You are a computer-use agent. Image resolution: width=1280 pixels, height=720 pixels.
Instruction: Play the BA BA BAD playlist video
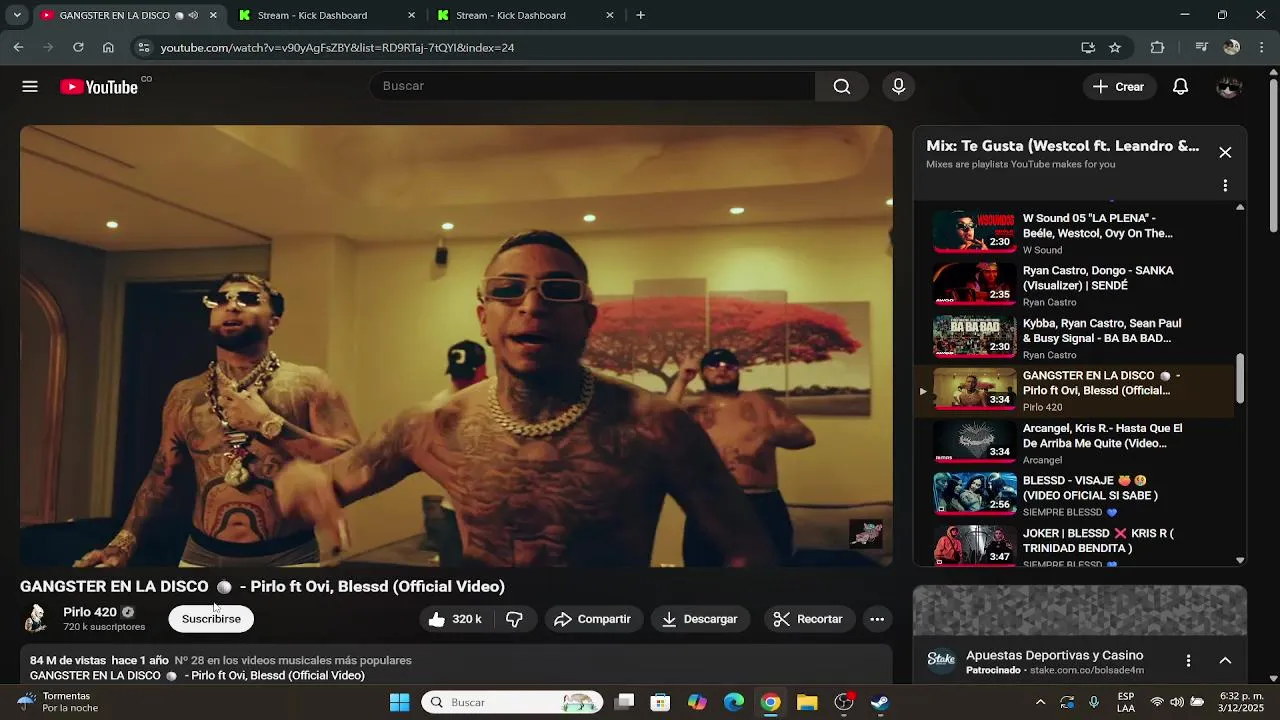(1075, 338)
